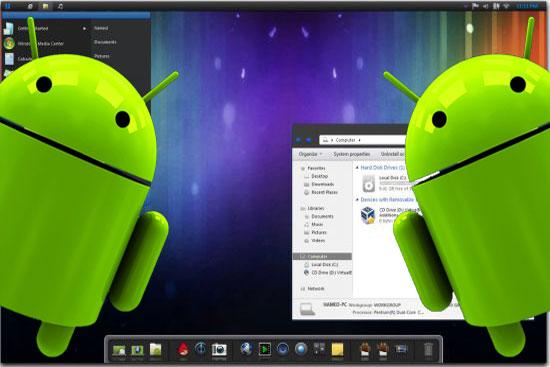Select CD Drive (D:) in navigation tree

[331, 273]
